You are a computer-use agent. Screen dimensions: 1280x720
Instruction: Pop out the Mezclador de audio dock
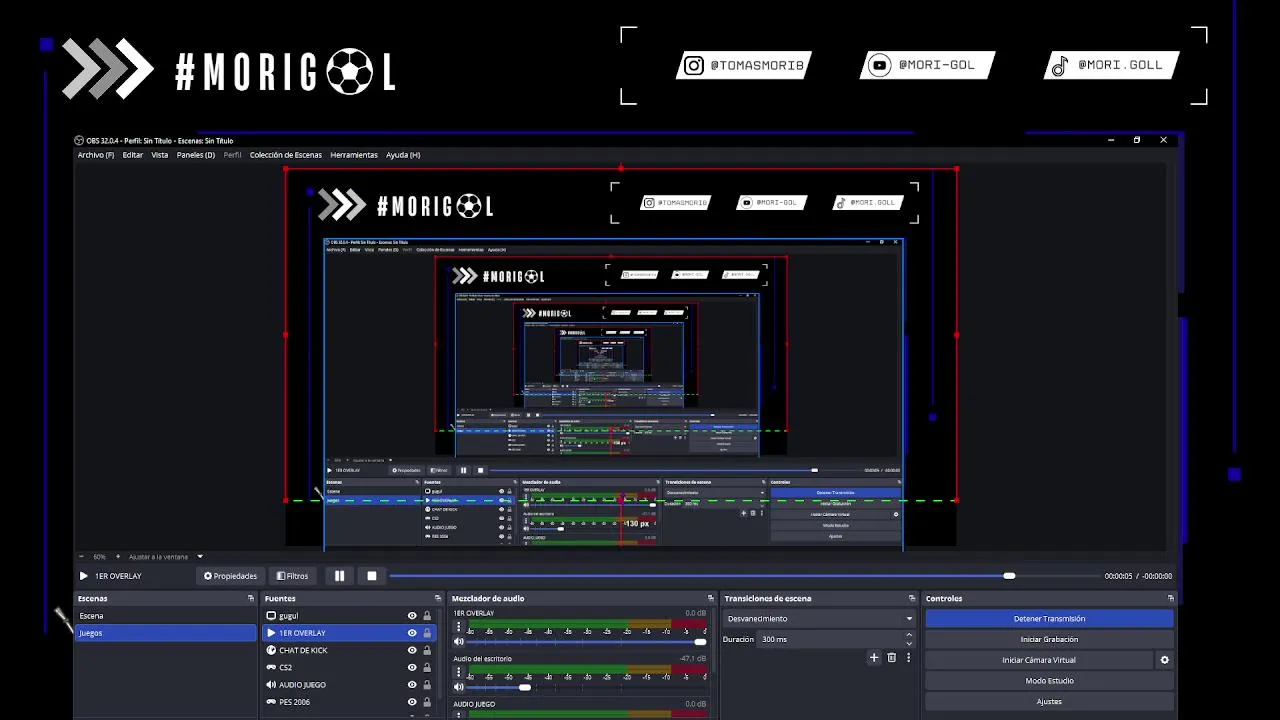tap(711, 598)
